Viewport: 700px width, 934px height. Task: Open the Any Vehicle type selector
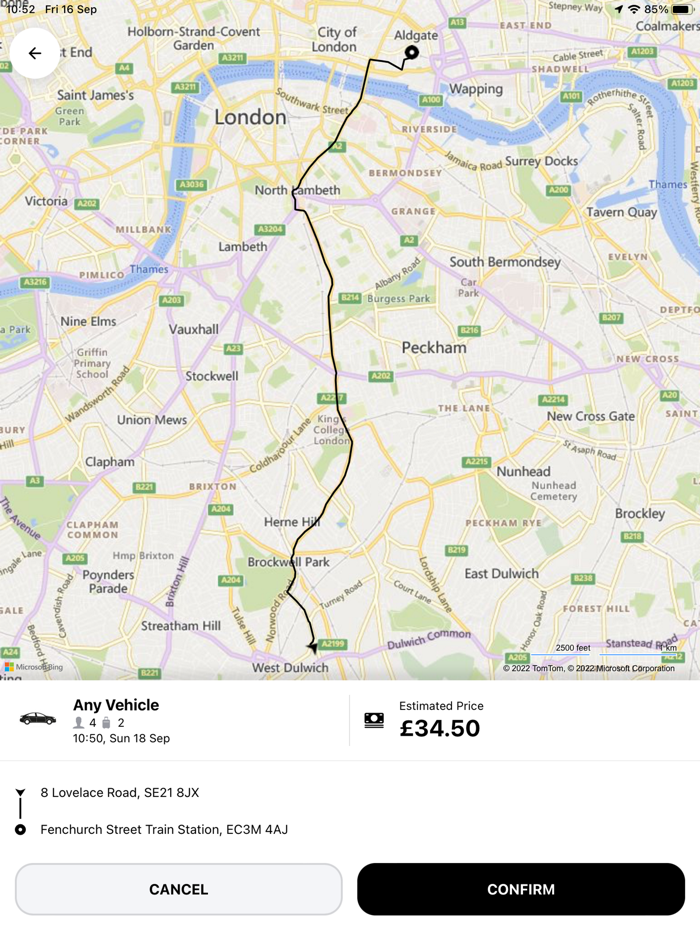(117, 705)
